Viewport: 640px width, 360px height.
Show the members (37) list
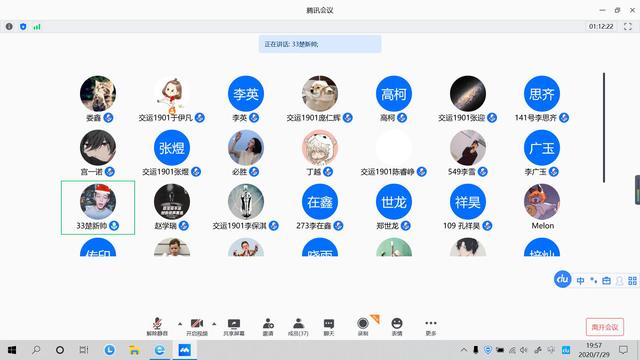pyautogui.click(x=298, y=327)
